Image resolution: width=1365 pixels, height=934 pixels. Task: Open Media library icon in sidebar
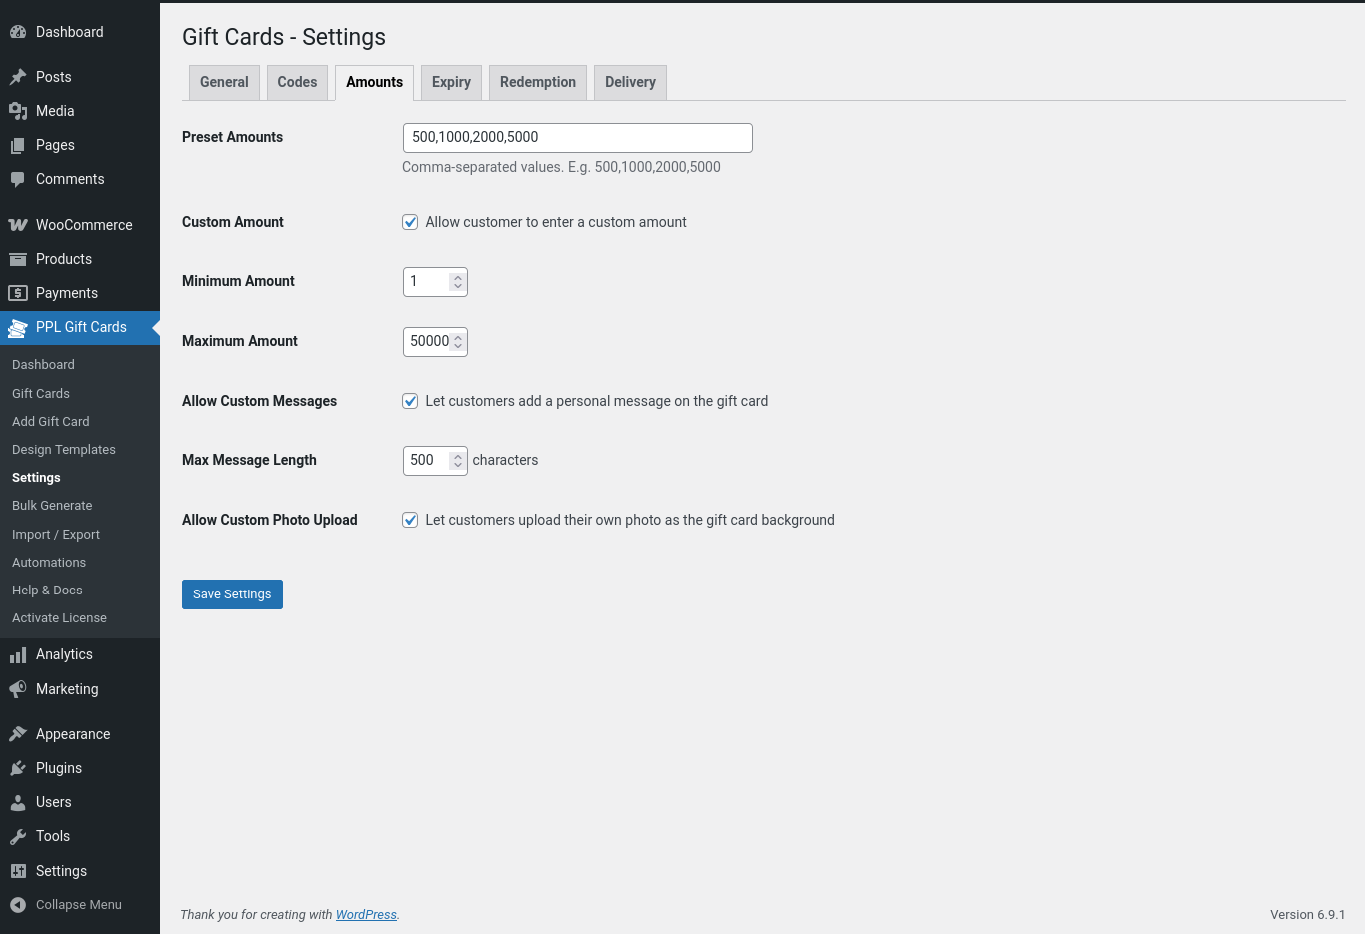(18, 111)
